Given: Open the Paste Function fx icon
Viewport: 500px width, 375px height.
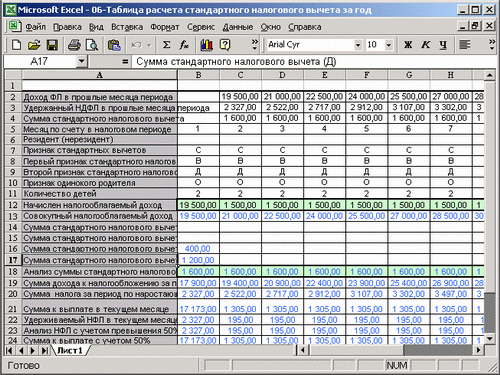Looking at the screenshot, I should tap(184, 45).
